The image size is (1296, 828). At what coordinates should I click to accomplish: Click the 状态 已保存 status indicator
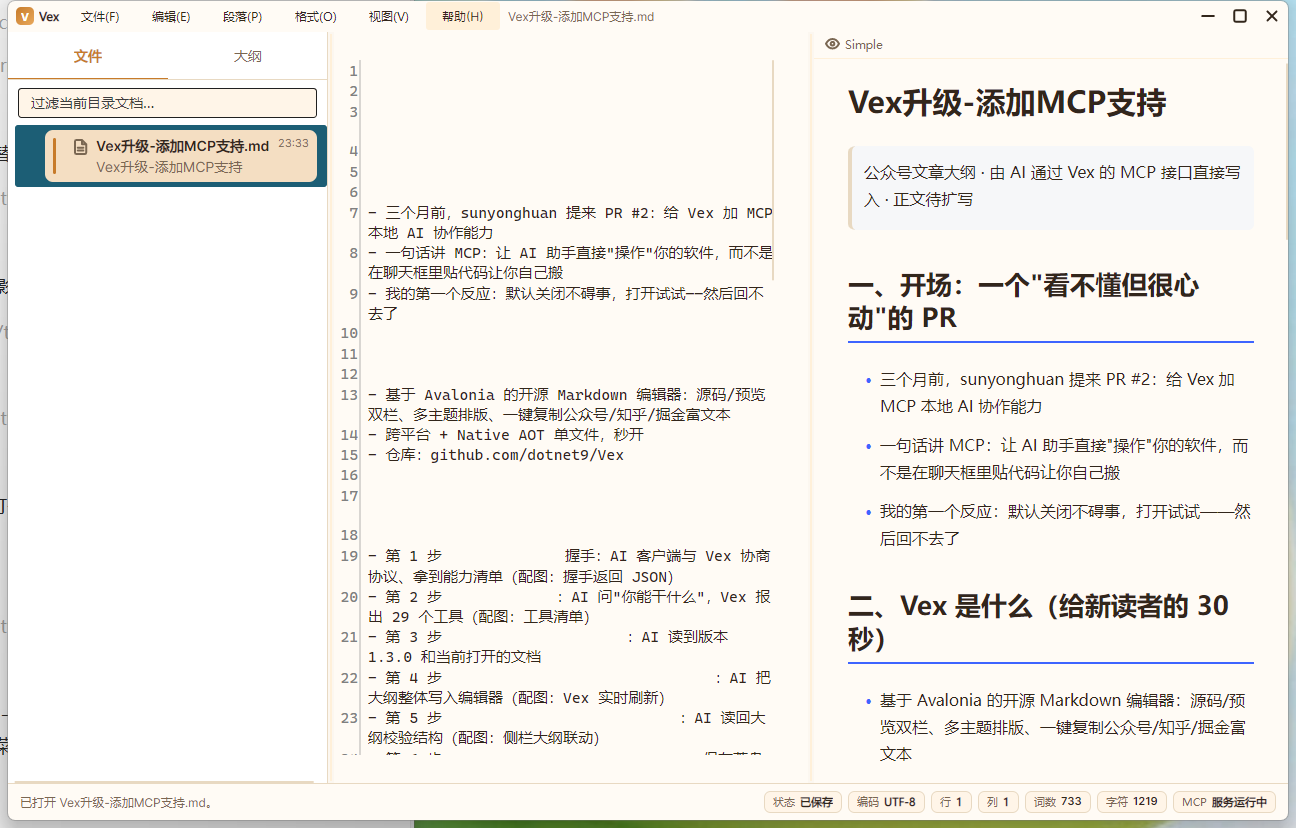[803, 802]
